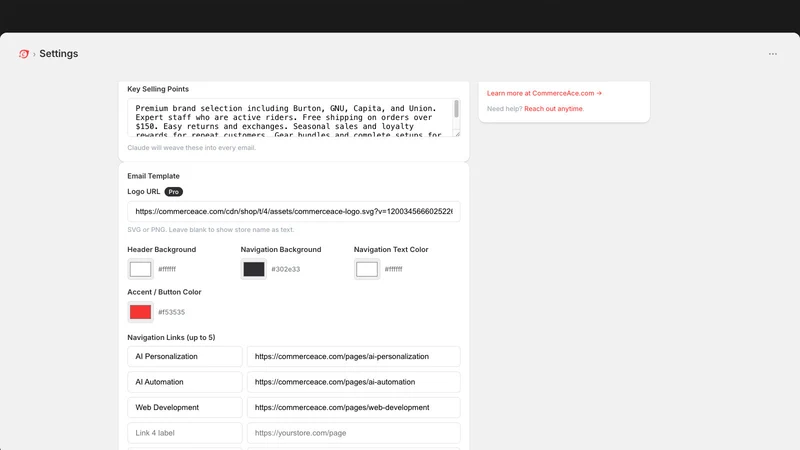The height and width of the screenshot is (450, 800).
Task: Open Learn more at CommerceAce.com link
Action: [544, 93]
